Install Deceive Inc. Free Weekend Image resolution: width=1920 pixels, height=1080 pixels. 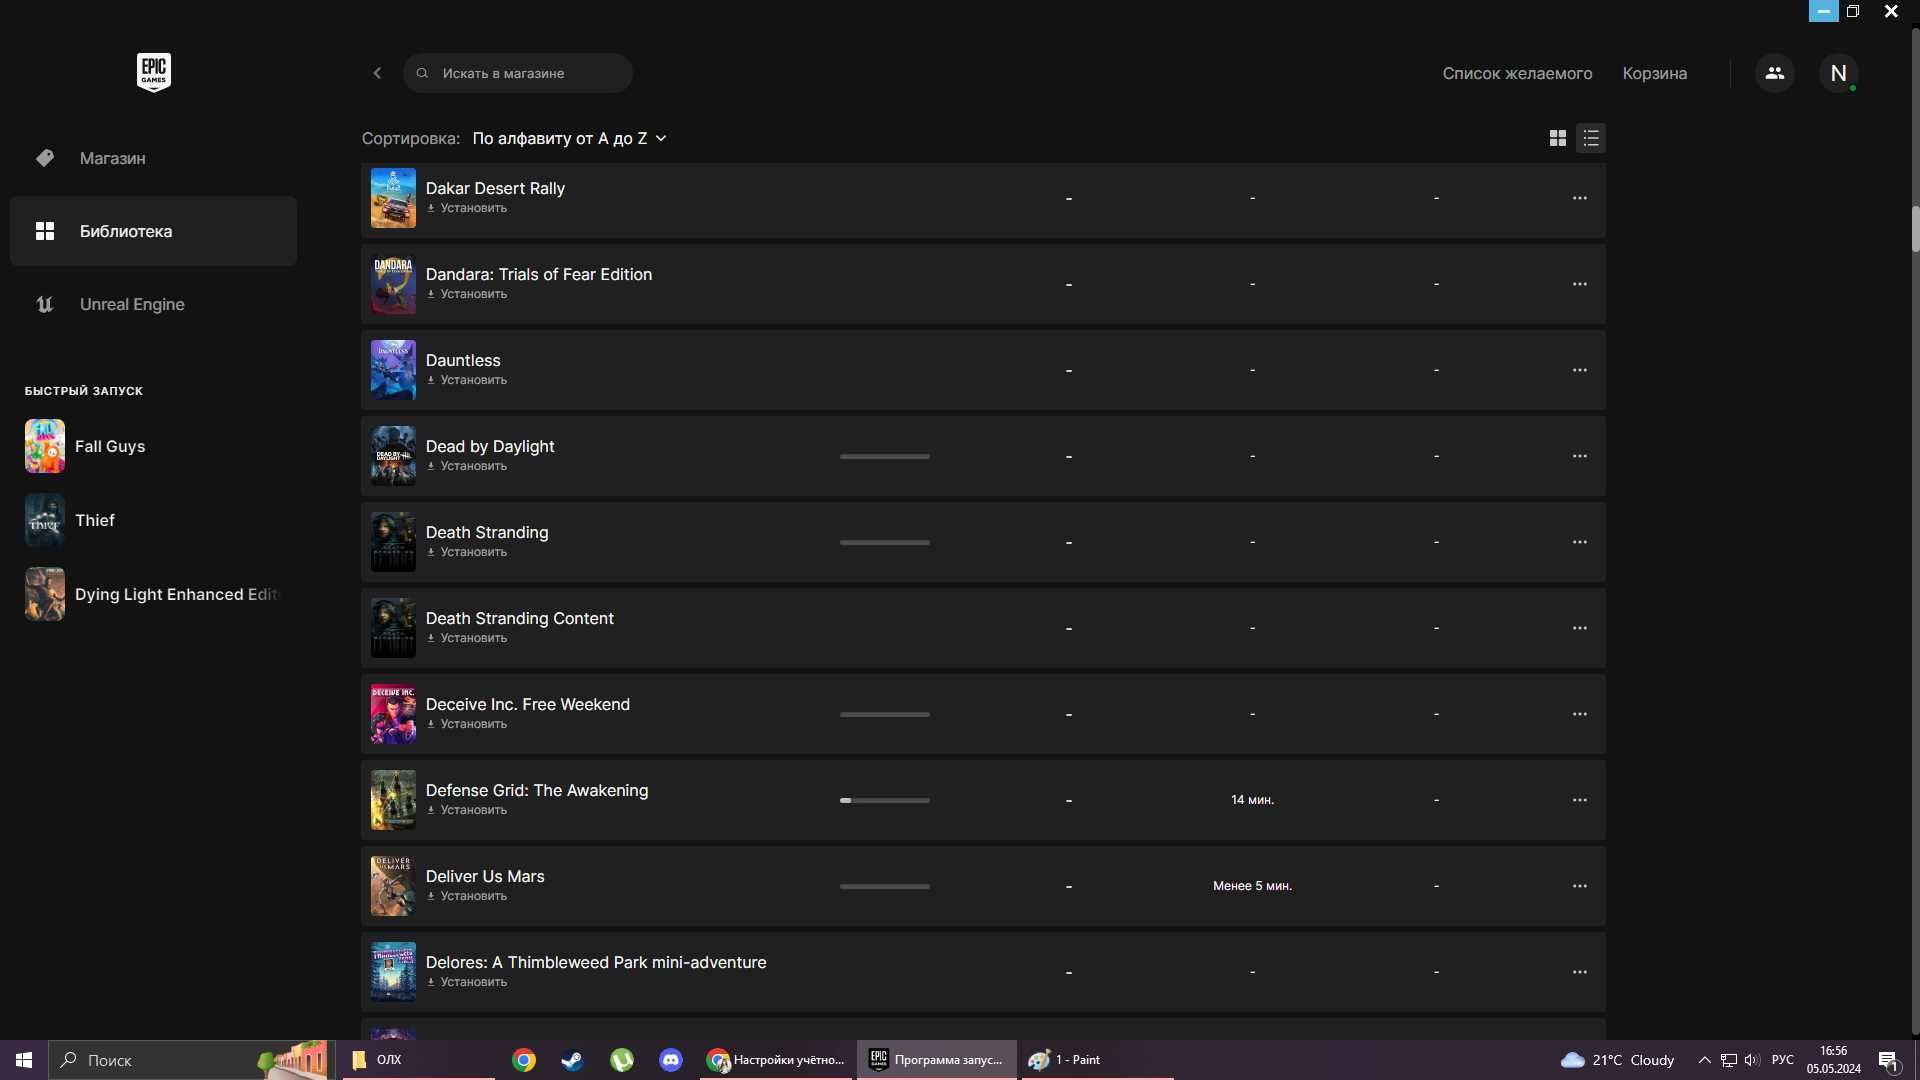coord(467,724)
